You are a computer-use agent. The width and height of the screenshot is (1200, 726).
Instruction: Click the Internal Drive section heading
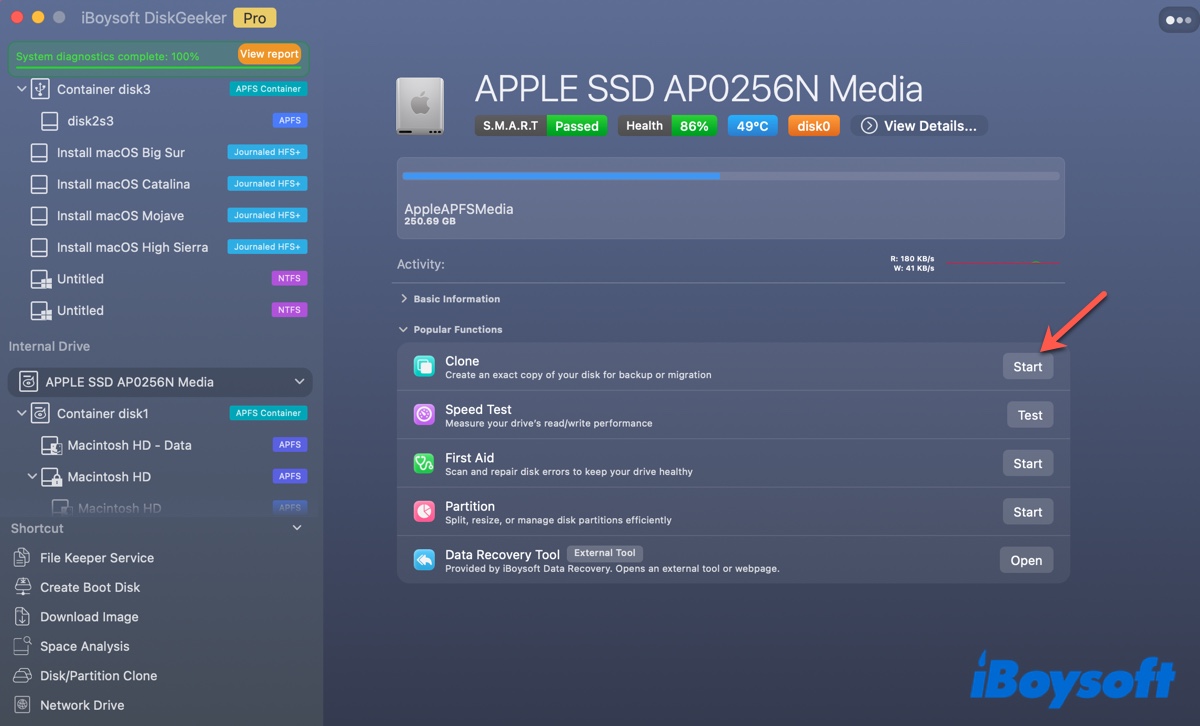(x=49, y=346)
